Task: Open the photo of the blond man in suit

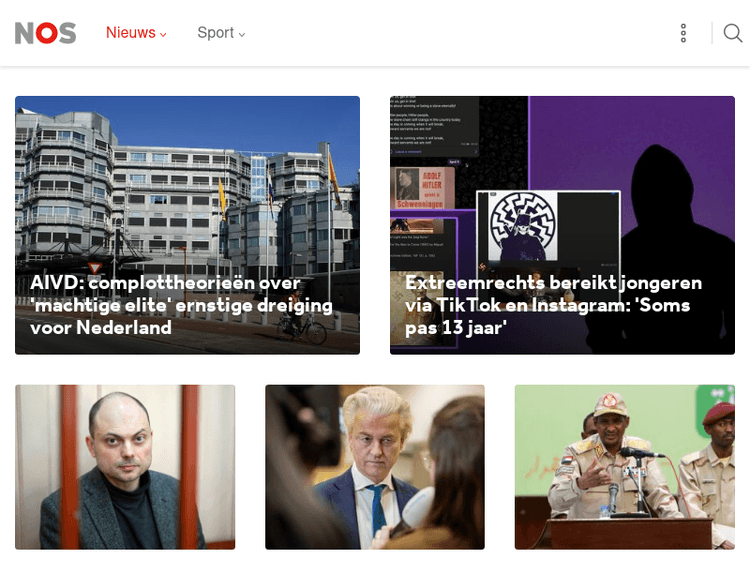Action: 375,467
